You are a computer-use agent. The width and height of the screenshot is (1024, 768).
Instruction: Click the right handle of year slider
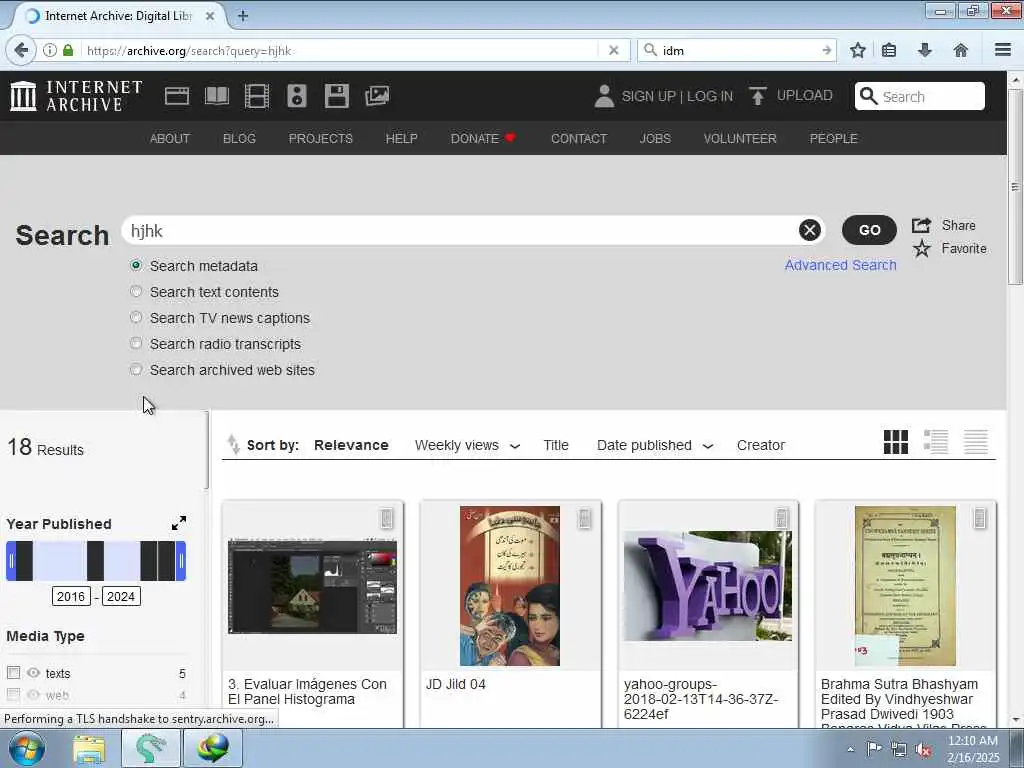coord(182,561)
